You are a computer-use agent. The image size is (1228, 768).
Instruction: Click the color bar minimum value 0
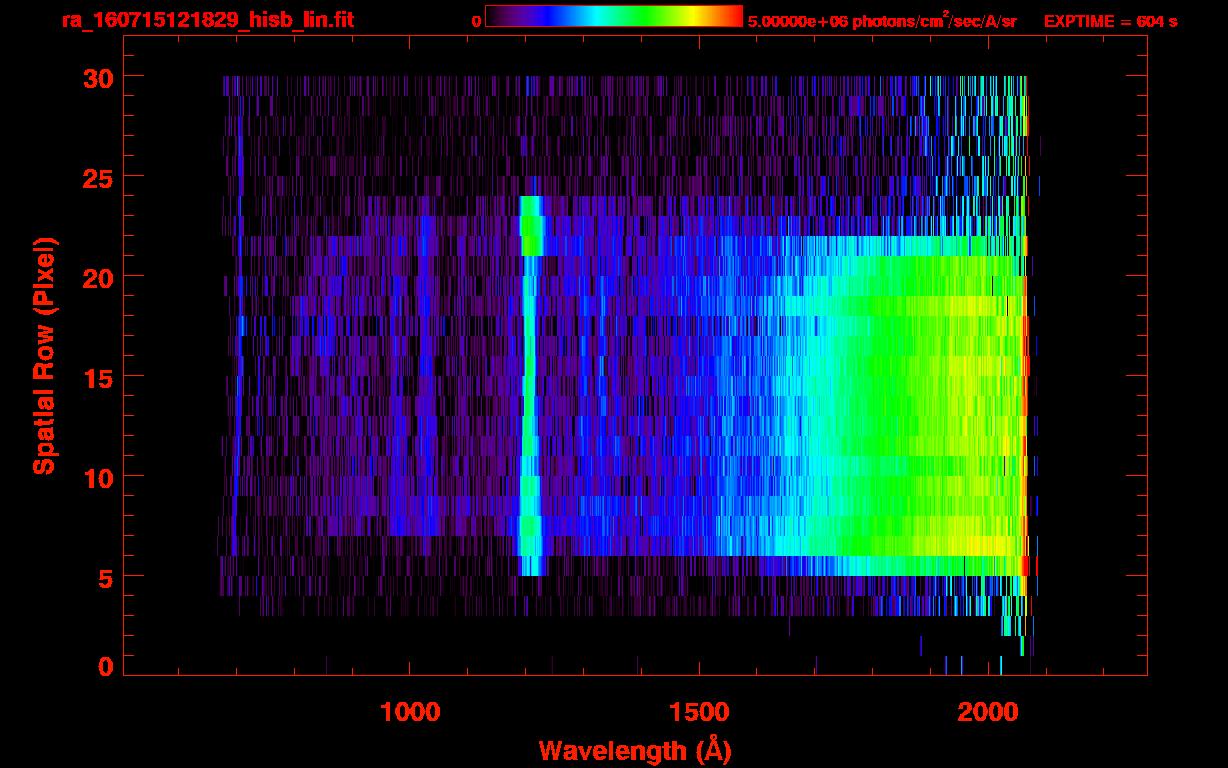pos(476,21)
